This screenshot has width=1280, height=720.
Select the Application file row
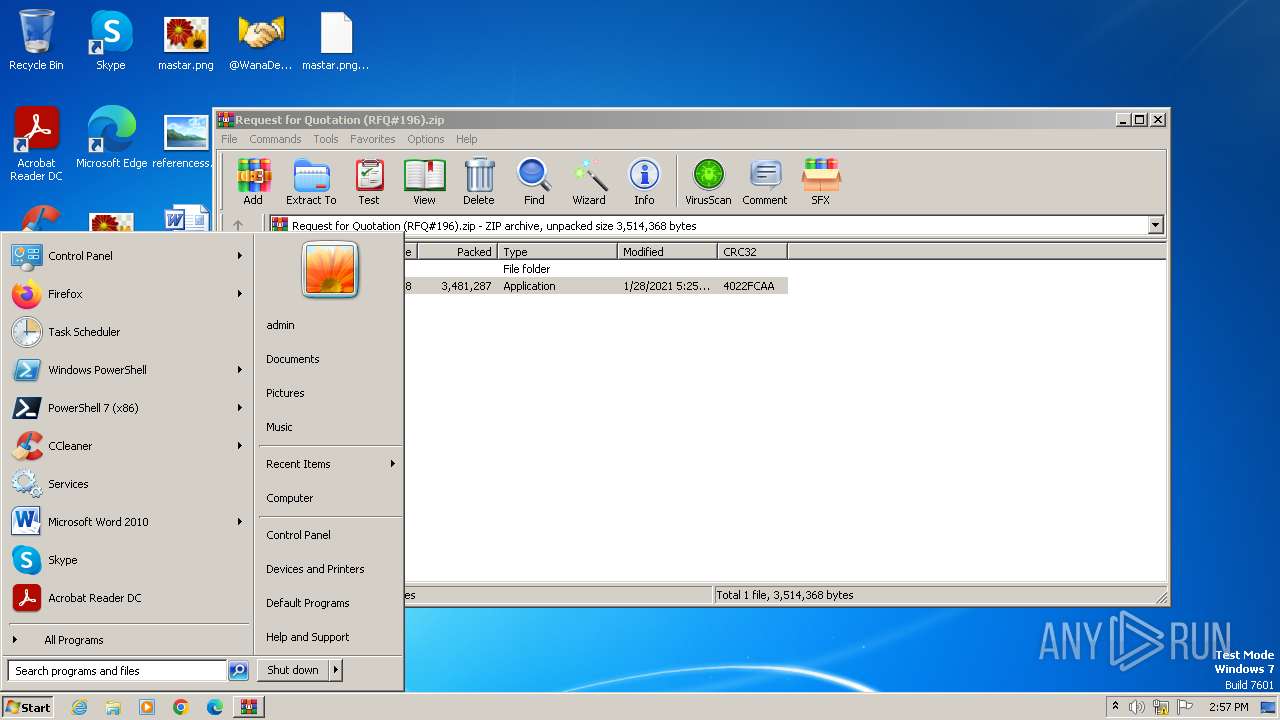pos(596,286)
